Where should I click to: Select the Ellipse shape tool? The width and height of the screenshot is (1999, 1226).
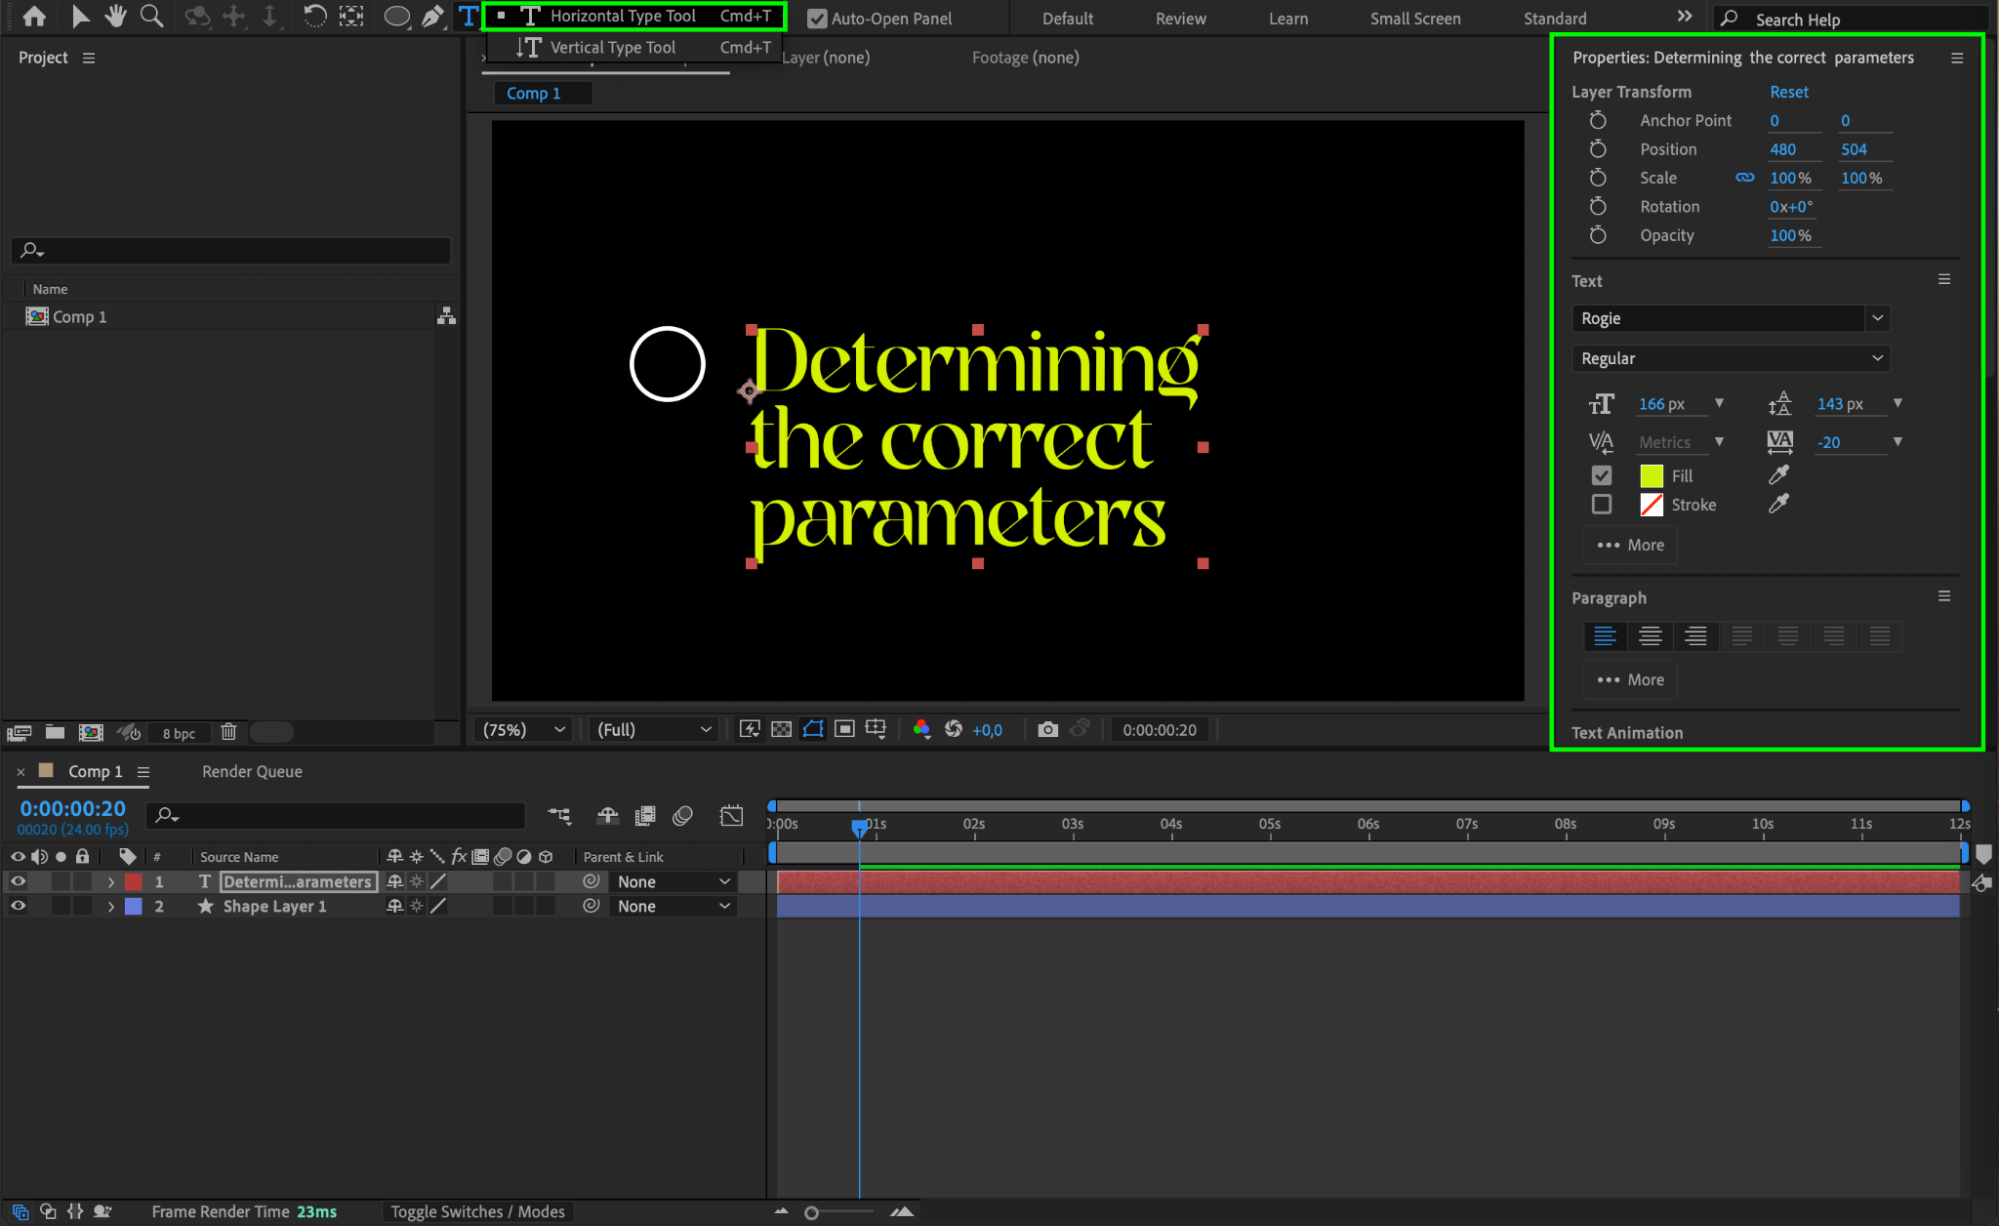[397, 17]
